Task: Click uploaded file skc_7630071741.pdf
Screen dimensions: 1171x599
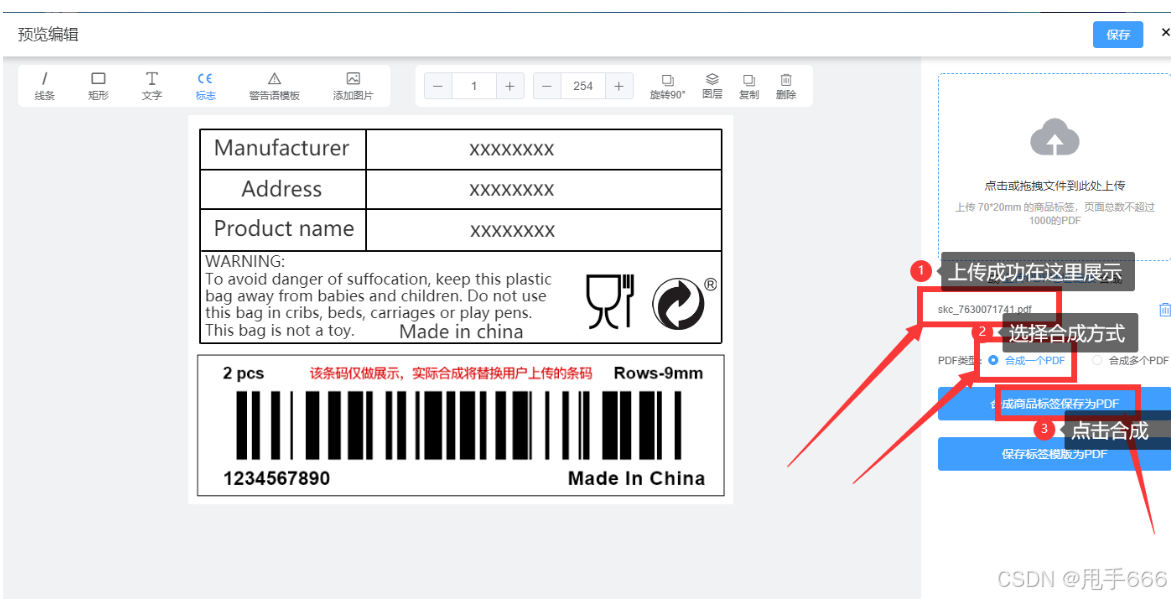Action: pyautogui.click(x=985, y=309)
